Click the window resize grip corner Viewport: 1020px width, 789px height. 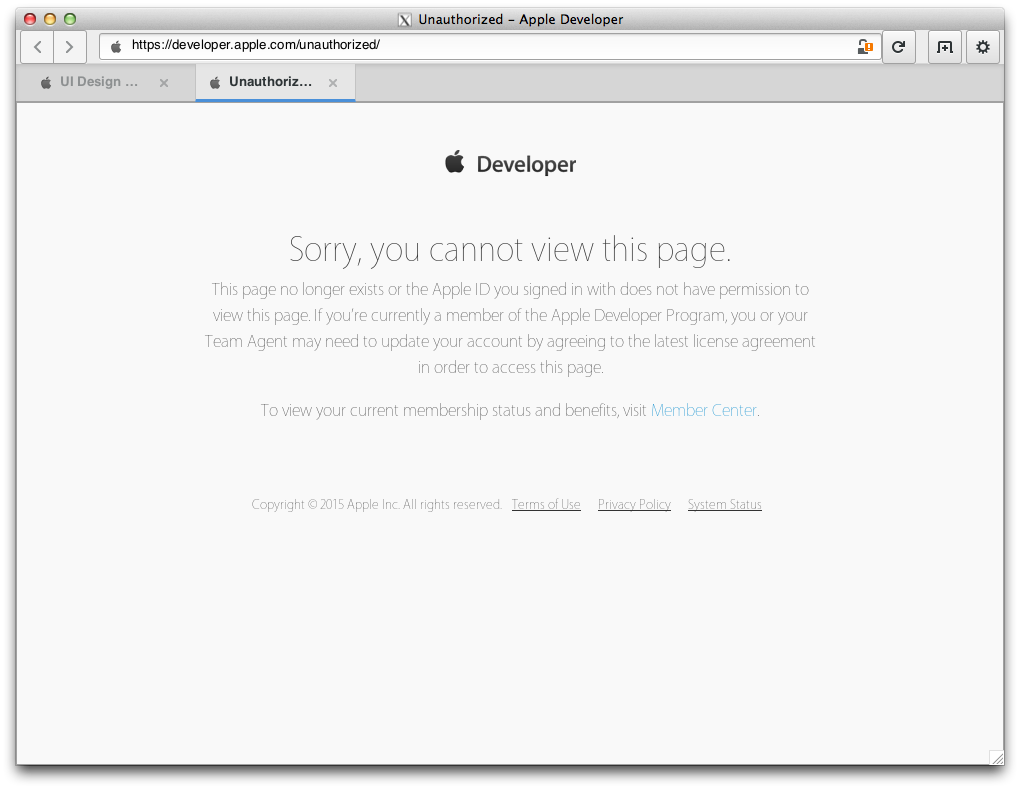996,757
